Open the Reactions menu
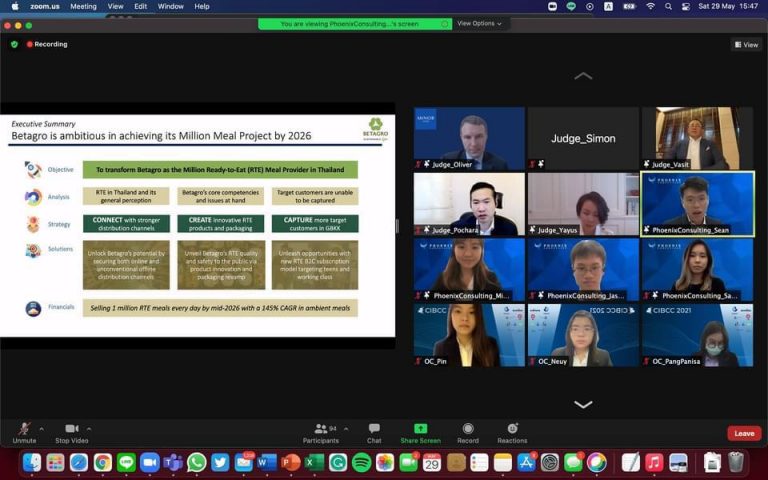 tap(512, 433)
